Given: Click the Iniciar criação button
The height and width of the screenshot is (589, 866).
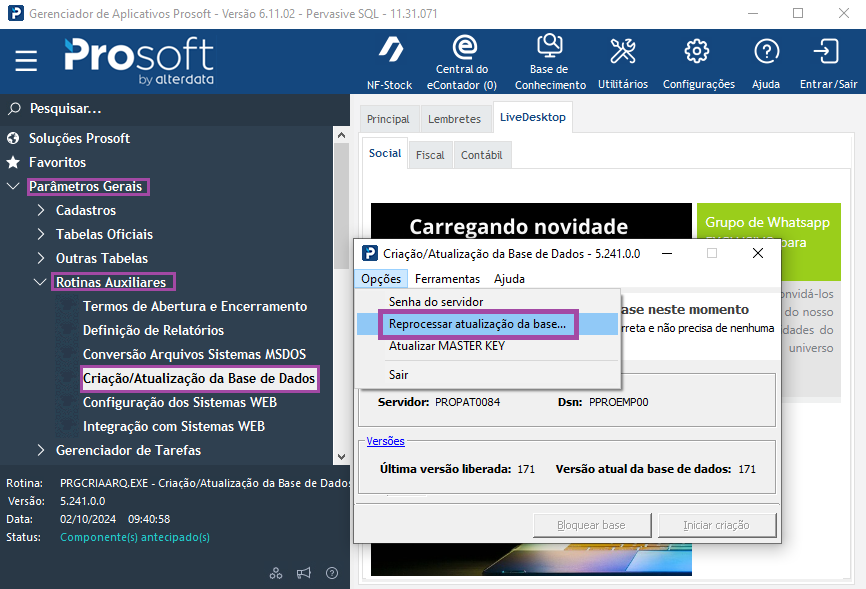Looking at the screenshot, I should click(x=716, y=525).
